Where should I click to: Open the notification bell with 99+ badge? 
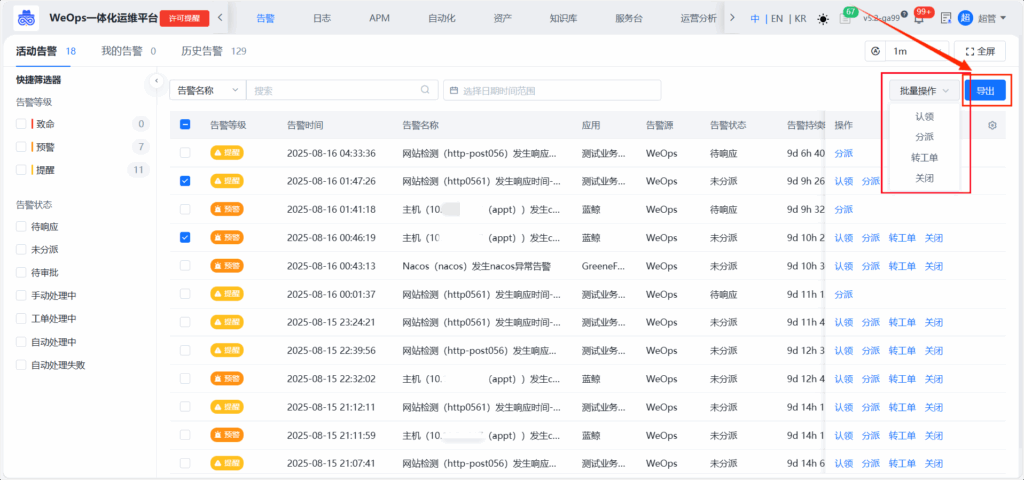coord(918,18)
